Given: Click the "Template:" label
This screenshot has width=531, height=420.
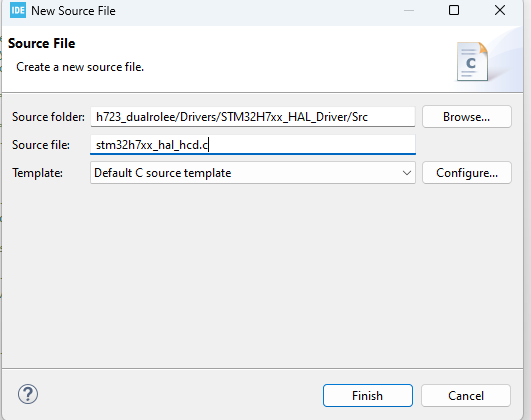Looking at the screenshot, I should (x=38, y=173).
